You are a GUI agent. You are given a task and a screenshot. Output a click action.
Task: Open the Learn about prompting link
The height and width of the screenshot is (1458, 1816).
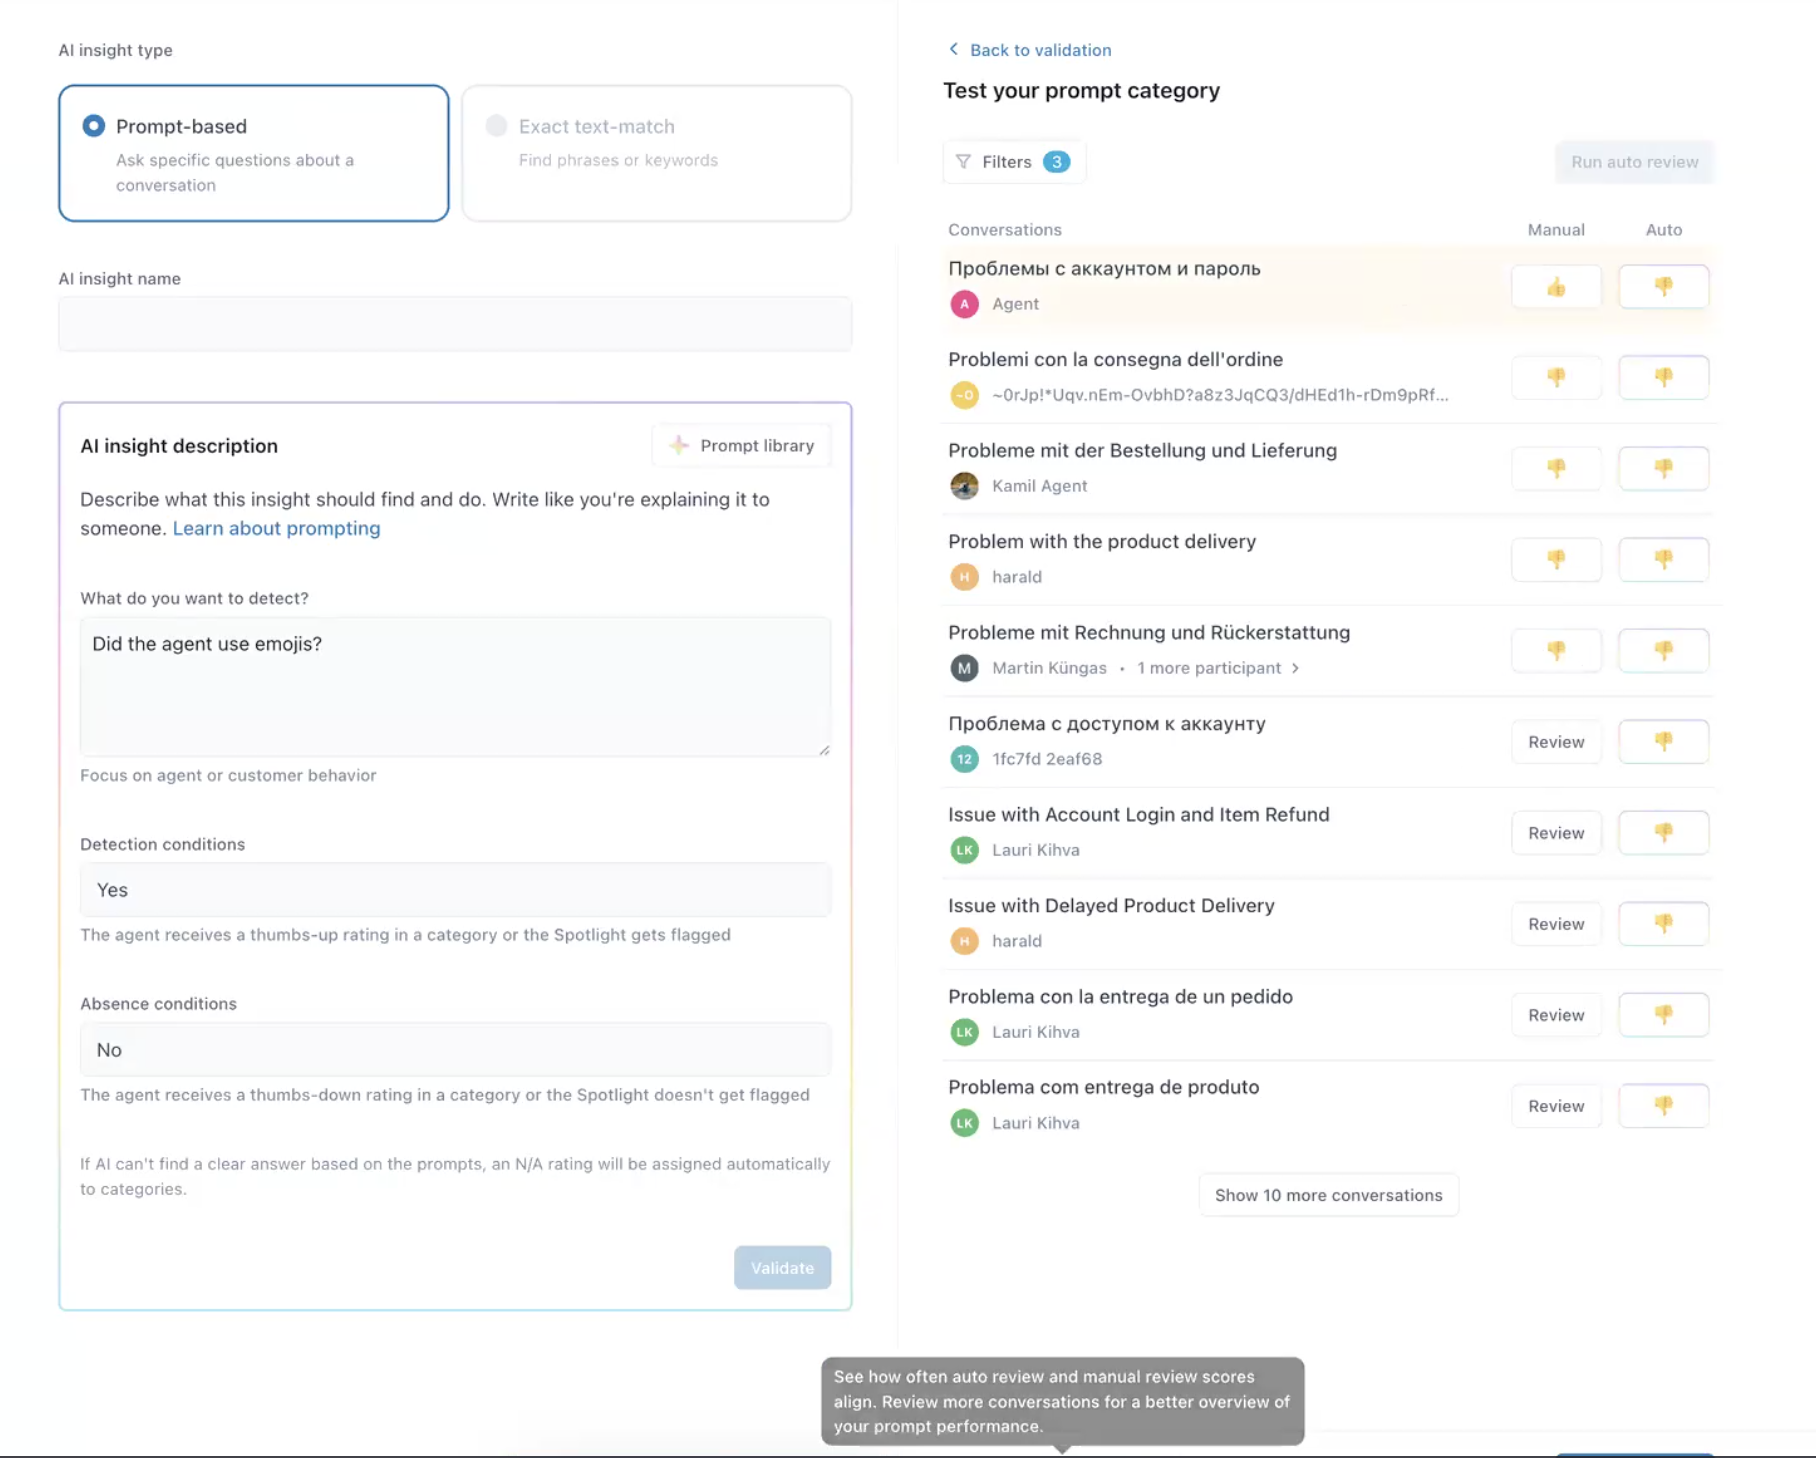[276, 528]
